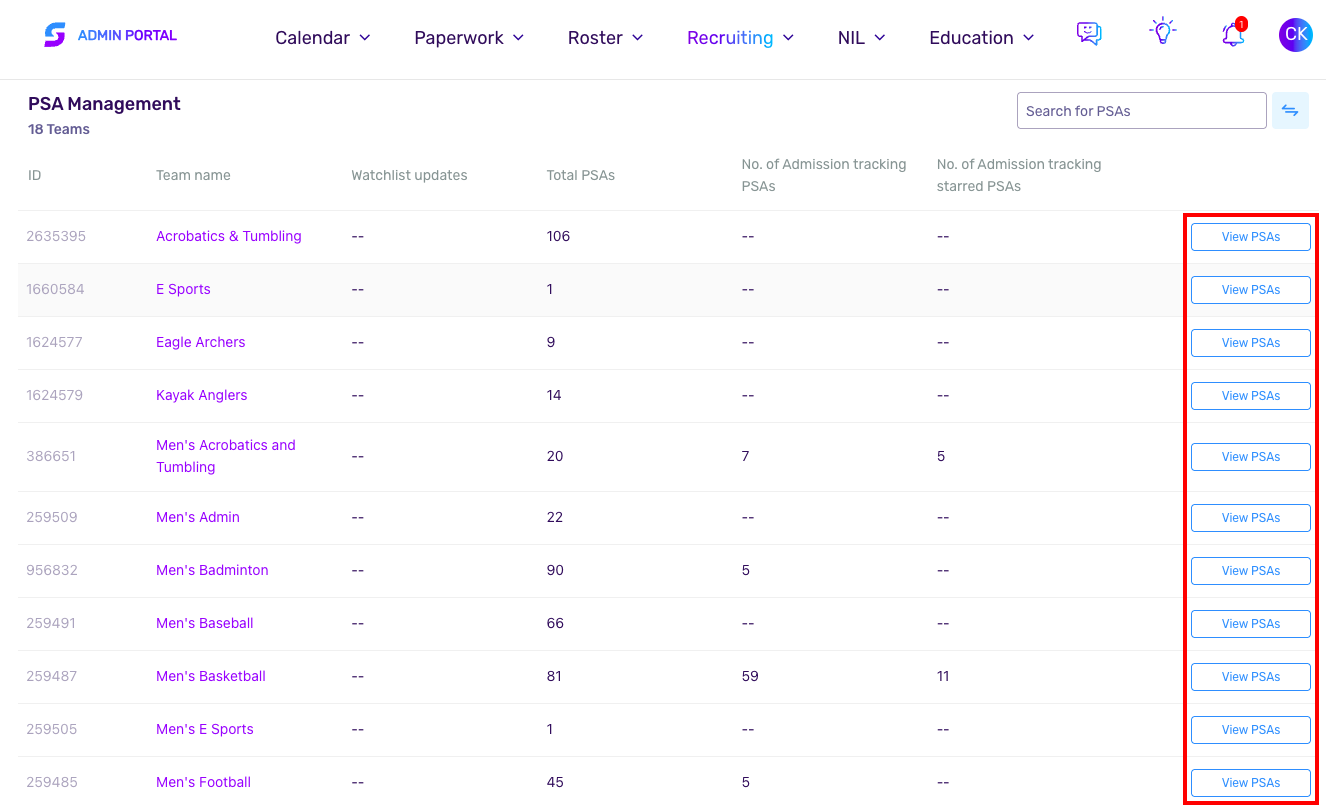
Task: Open the chat messages icon
Action: 1089,34
